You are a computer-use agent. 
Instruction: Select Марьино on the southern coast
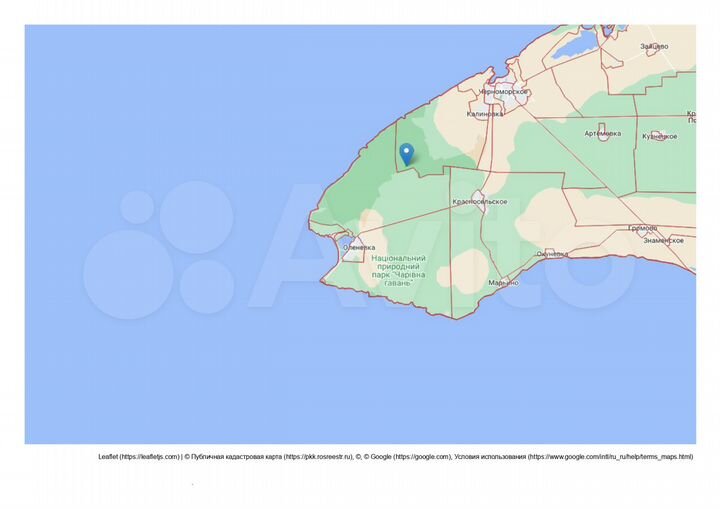click(x=503, y=283)
